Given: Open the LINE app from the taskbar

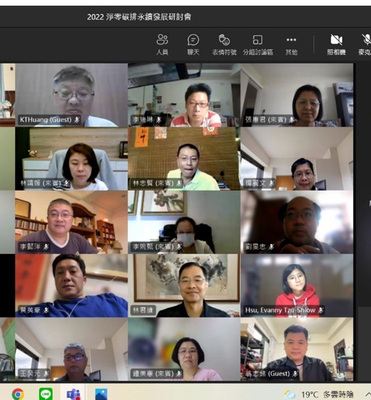Looking at the screenshot, I should 46,394.
